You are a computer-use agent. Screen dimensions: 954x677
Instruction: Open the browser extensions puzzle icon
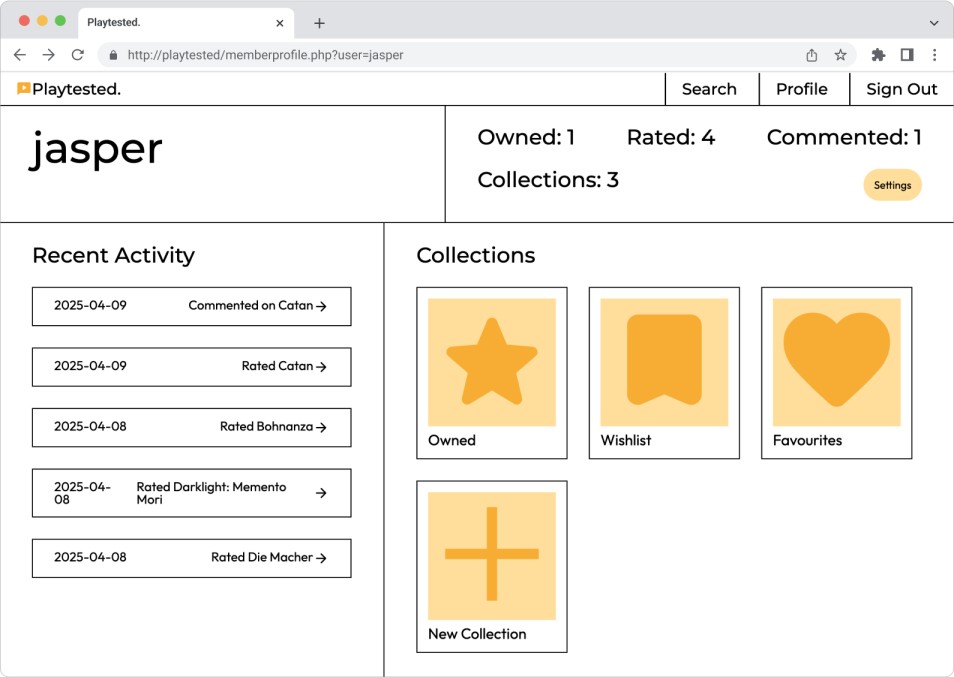tap(878, 55)
